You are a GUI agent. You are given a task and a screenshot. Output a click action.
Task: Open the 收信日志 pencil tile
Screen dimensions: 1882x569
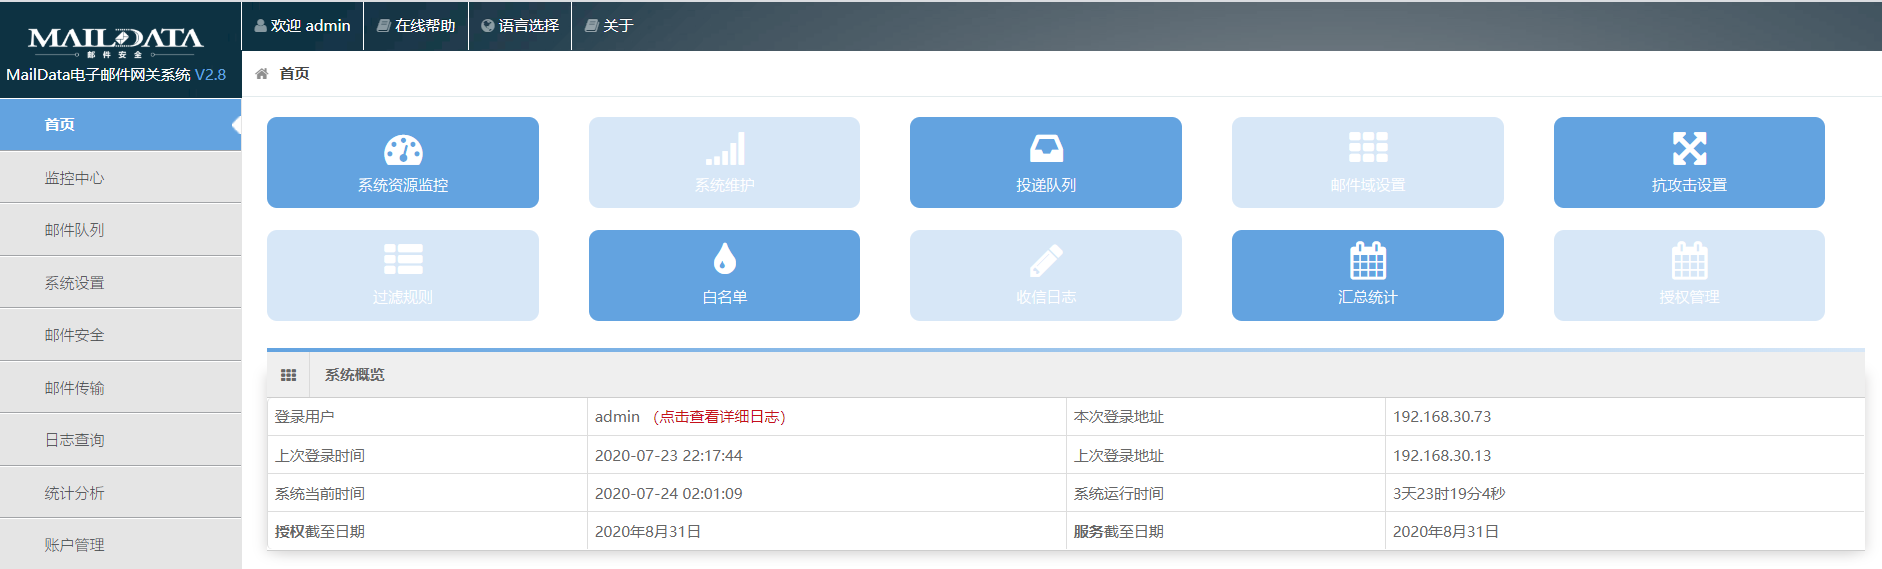click(x=1046, y=275)
